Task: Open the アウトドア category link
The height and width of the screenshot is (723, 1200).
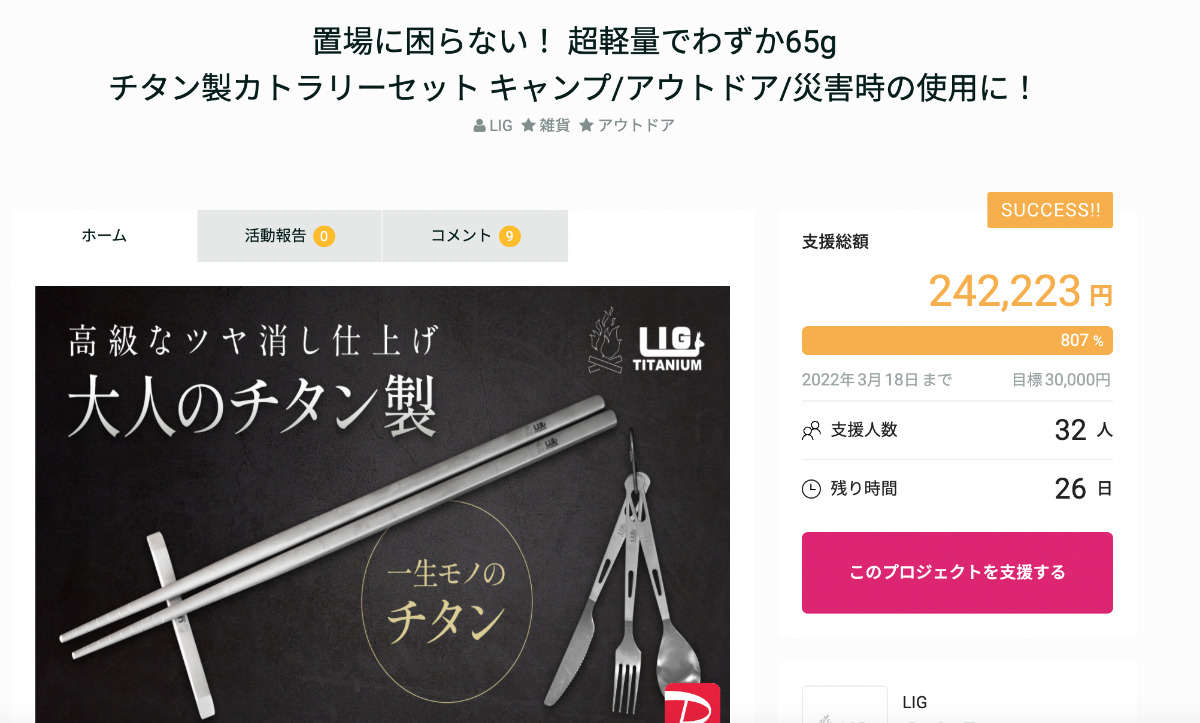Action: click(636, 126)
